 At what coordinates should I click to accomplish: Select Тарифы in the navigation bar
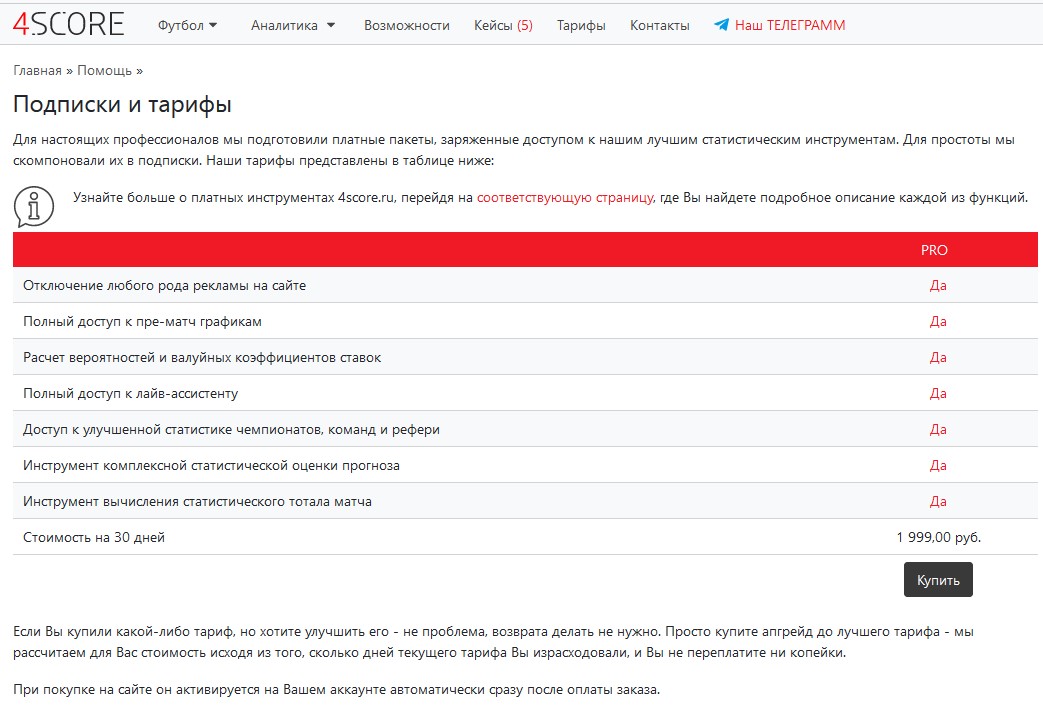coord(581,25)
